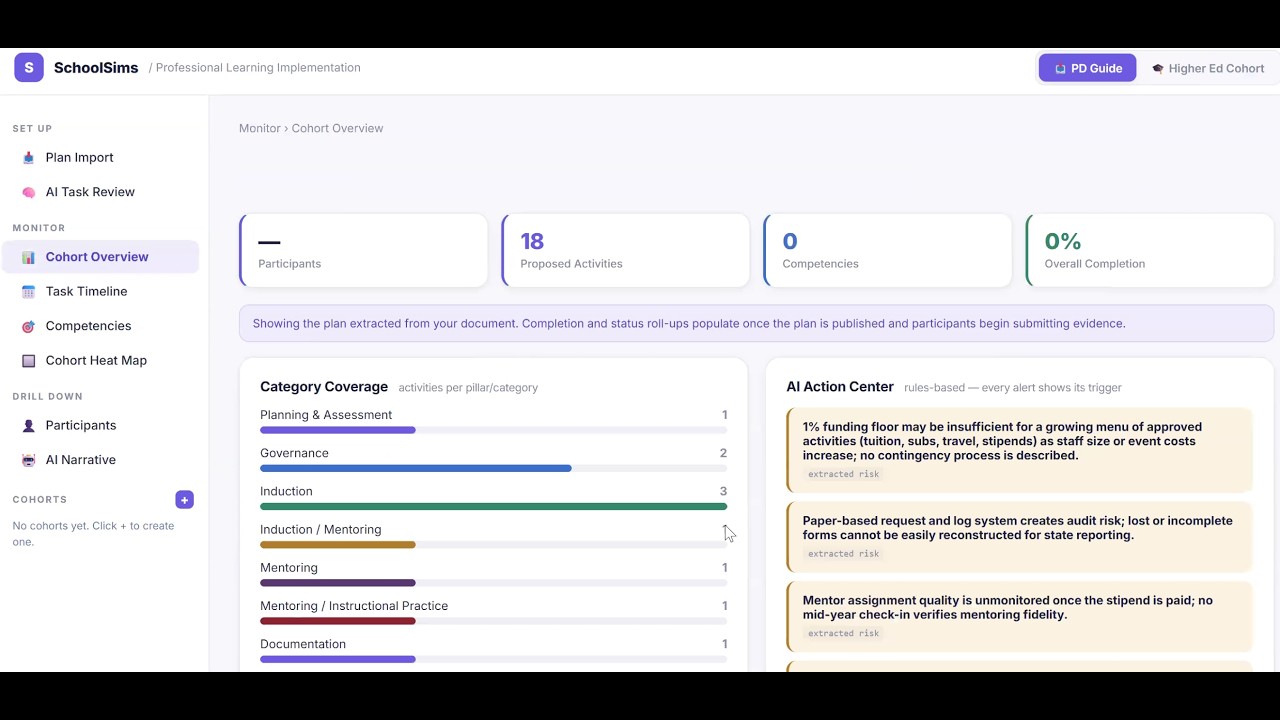Click the Participants stat card
Viewport: 1280px width, 720px height.
click(x=363, y=250)
